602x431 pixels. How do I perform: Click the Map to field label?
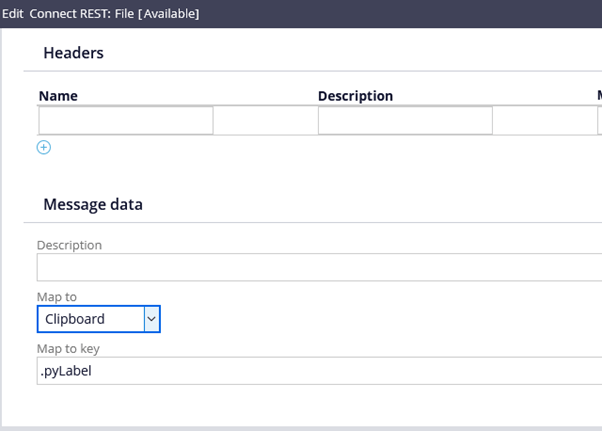57,297
